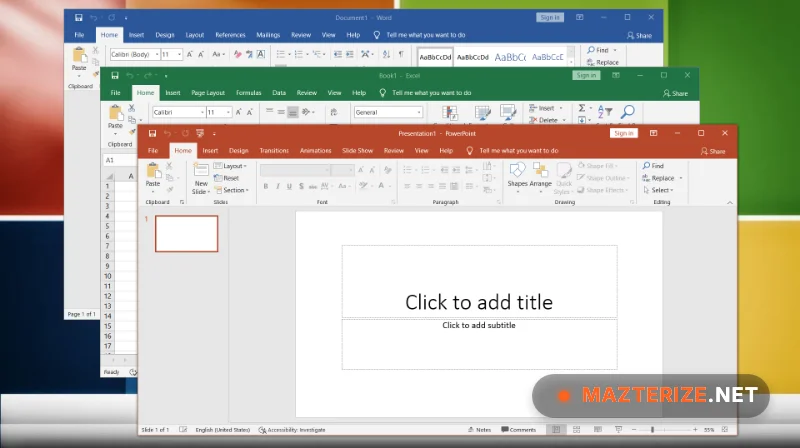Image resolution: width=800 pixels, height=448 pixels.
Task: Click English (United States) language indicator
Action: coord(222,430)
